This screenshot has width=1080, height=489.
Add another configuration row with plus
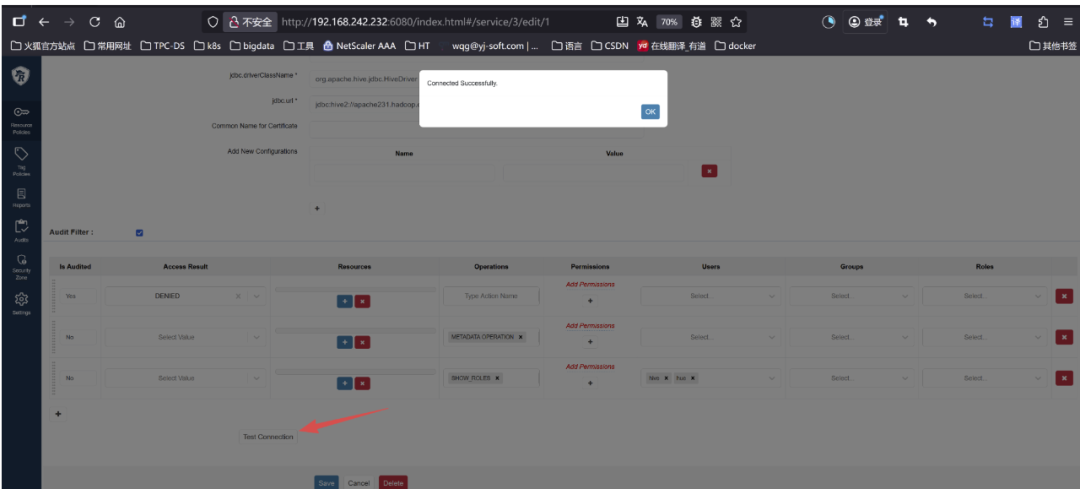[x=317, y=208]
